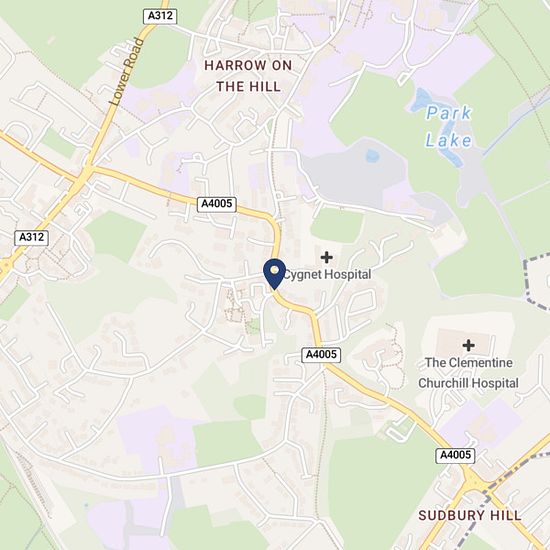Click the Harrow on the Hill label

coord(248,76)
